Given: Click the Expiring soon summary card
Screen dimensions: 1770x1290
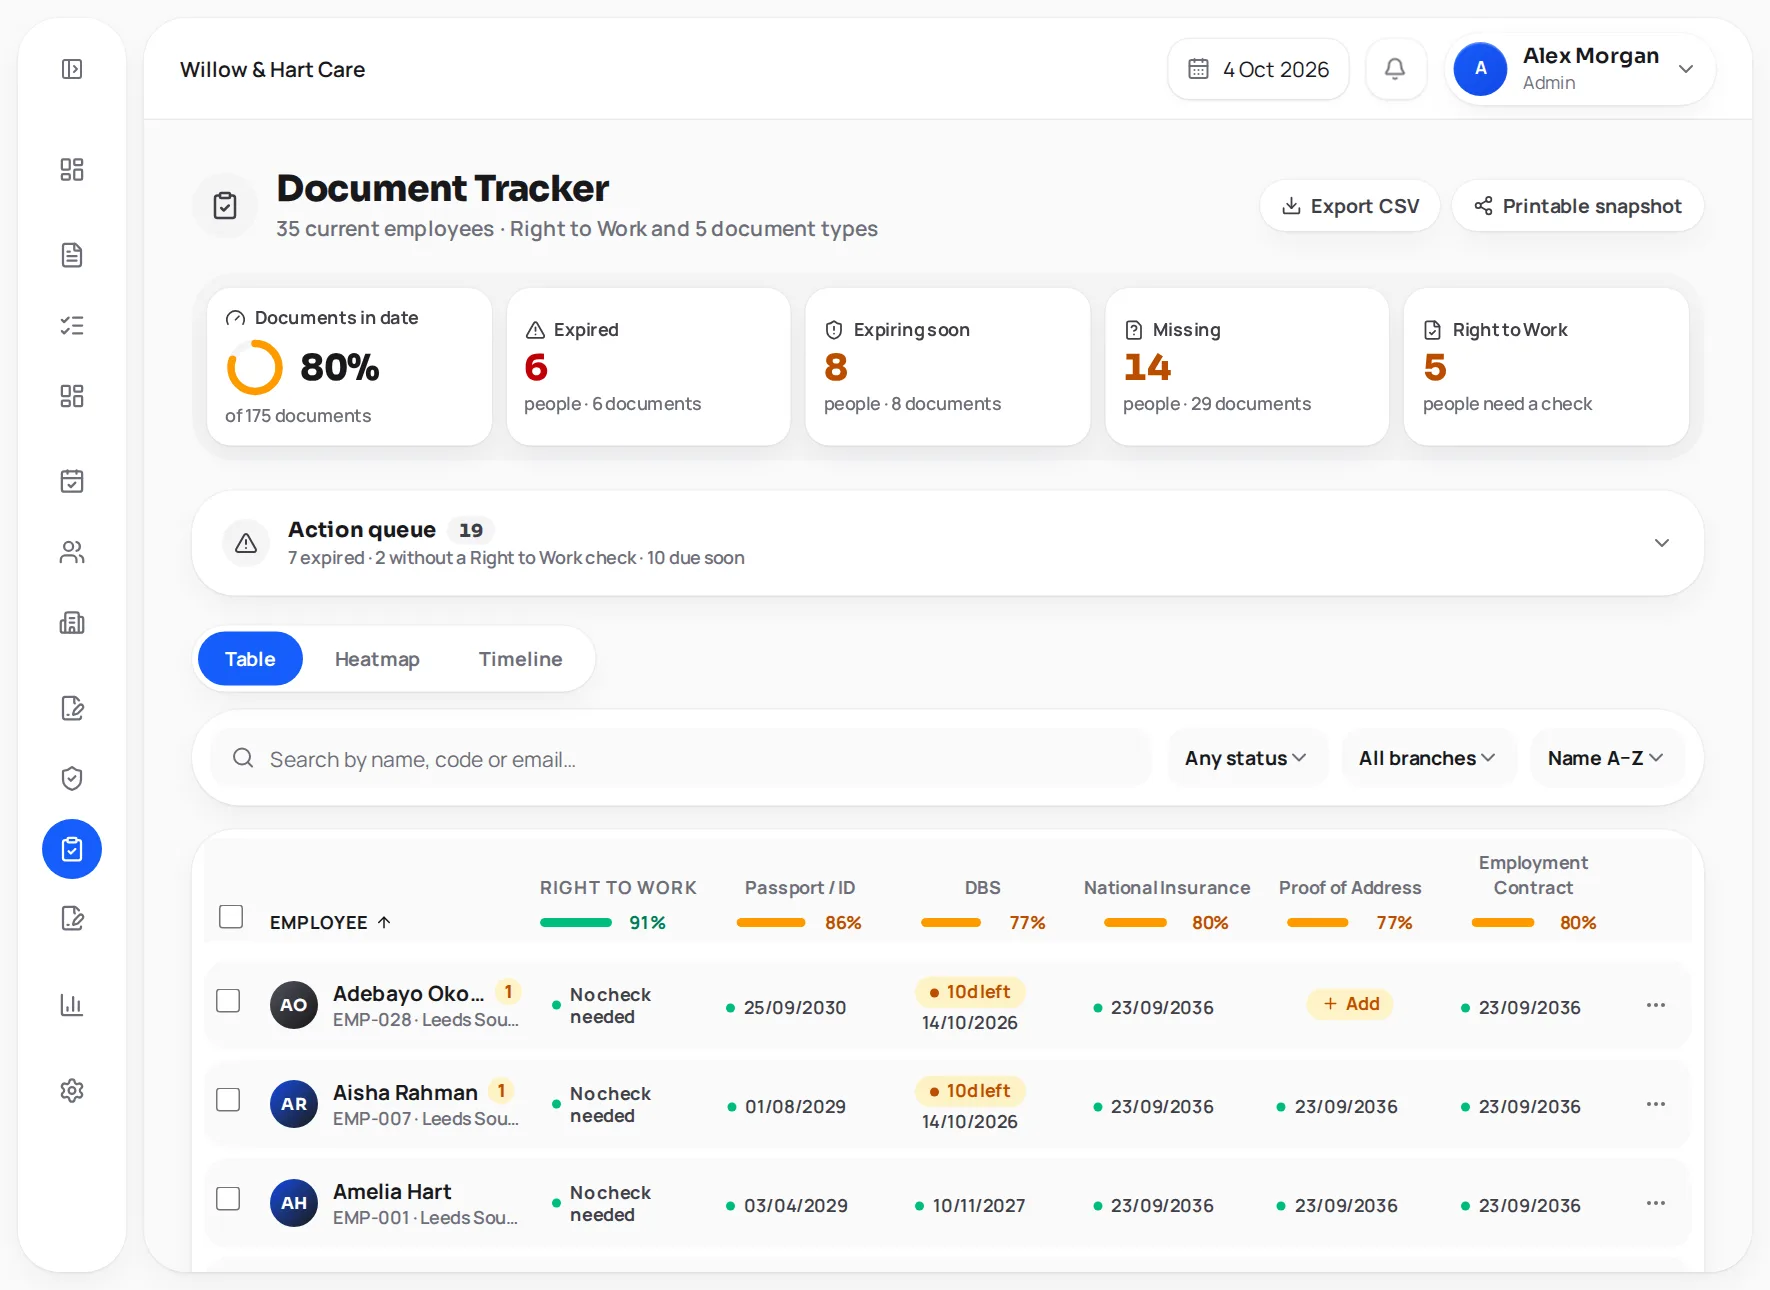Looking at the screenshot, I should click(x=947, y=367).
